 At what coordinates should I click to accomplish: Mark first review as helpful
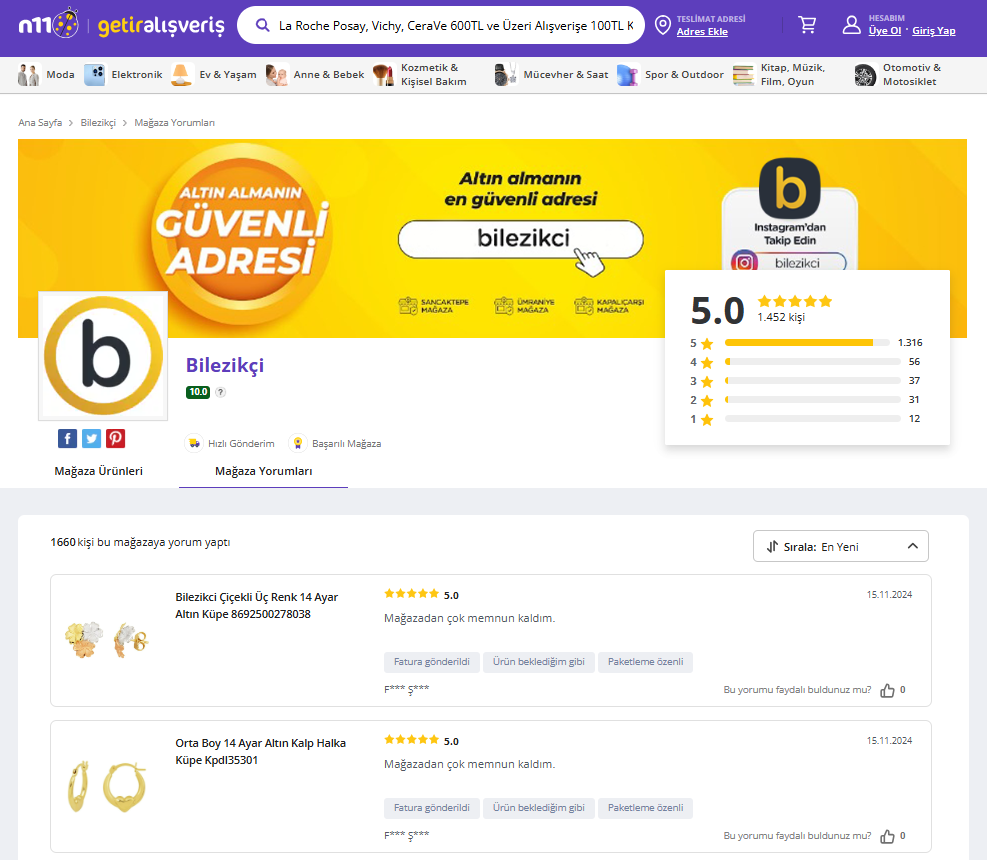click(x=887, y=690)
